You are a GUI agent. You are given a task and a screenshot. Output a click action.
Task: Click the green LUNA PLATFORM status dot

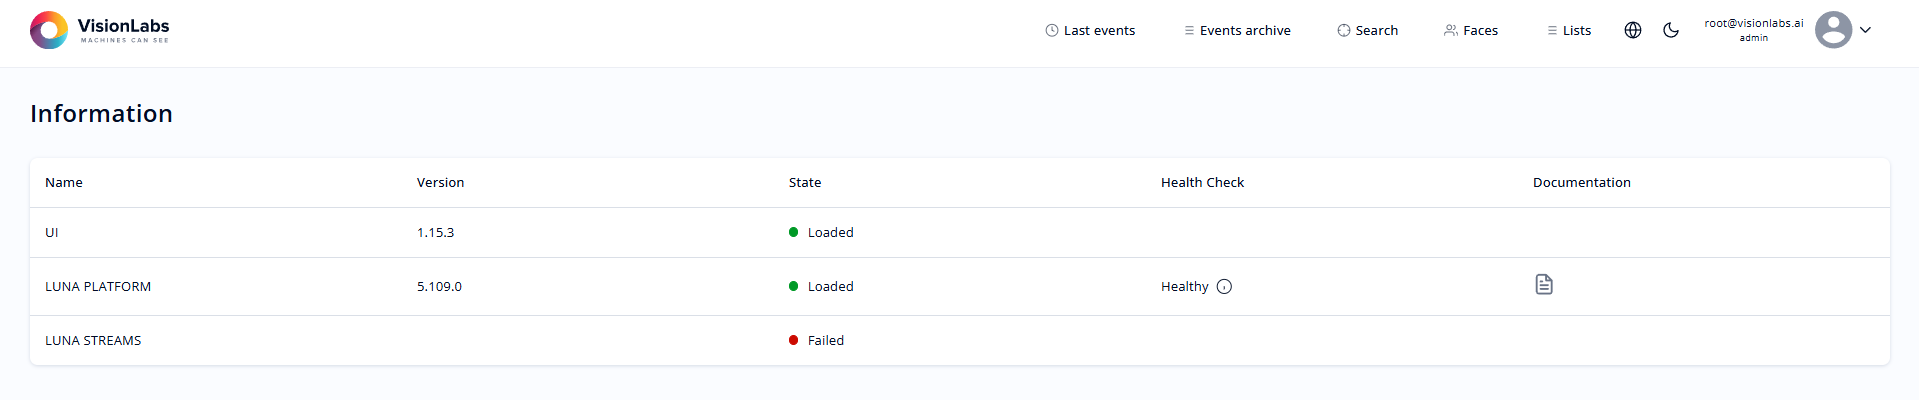click(x=794, y=286)
